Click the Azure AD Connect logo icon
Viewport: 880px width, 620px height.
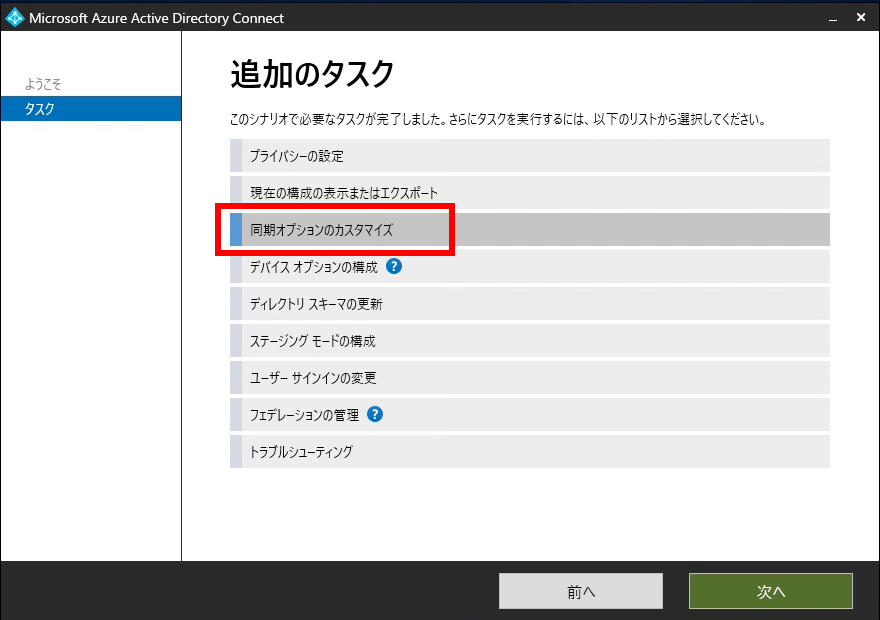tap(14, 17)
